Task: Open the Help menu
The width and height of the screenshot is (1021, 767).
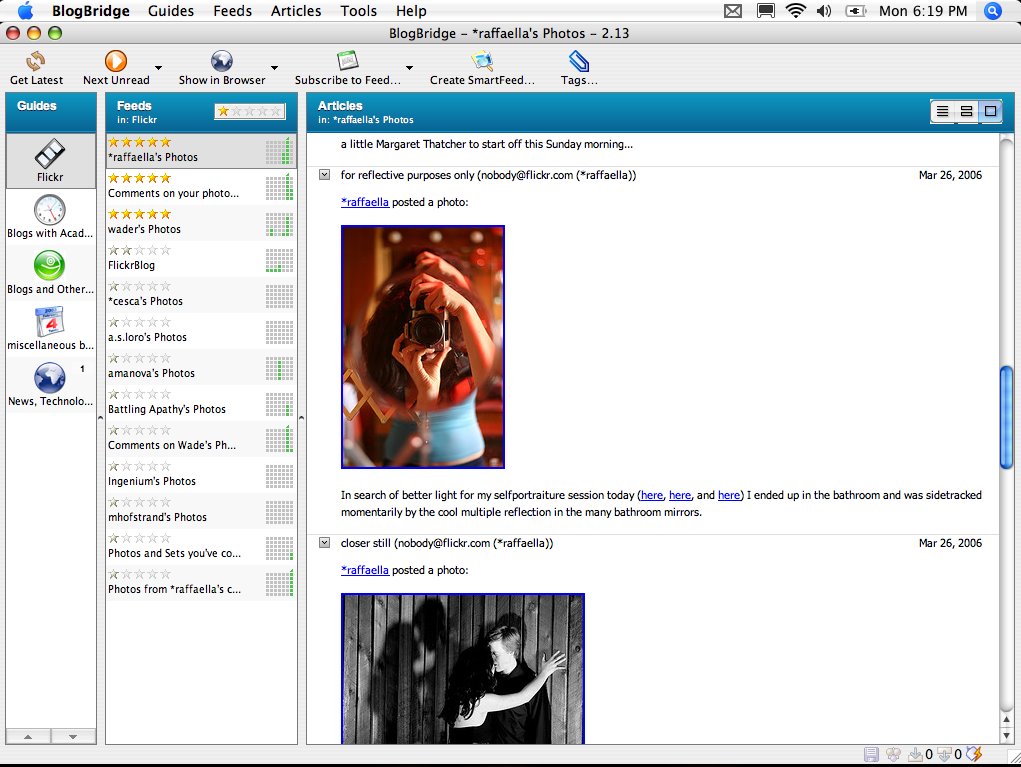Action: pyautogui.click(x=411, y=11)
